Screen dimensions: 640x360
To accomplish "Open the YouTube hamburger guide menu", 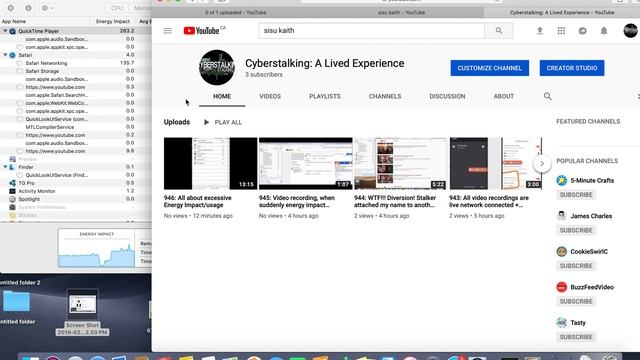I will coord(167,31).
